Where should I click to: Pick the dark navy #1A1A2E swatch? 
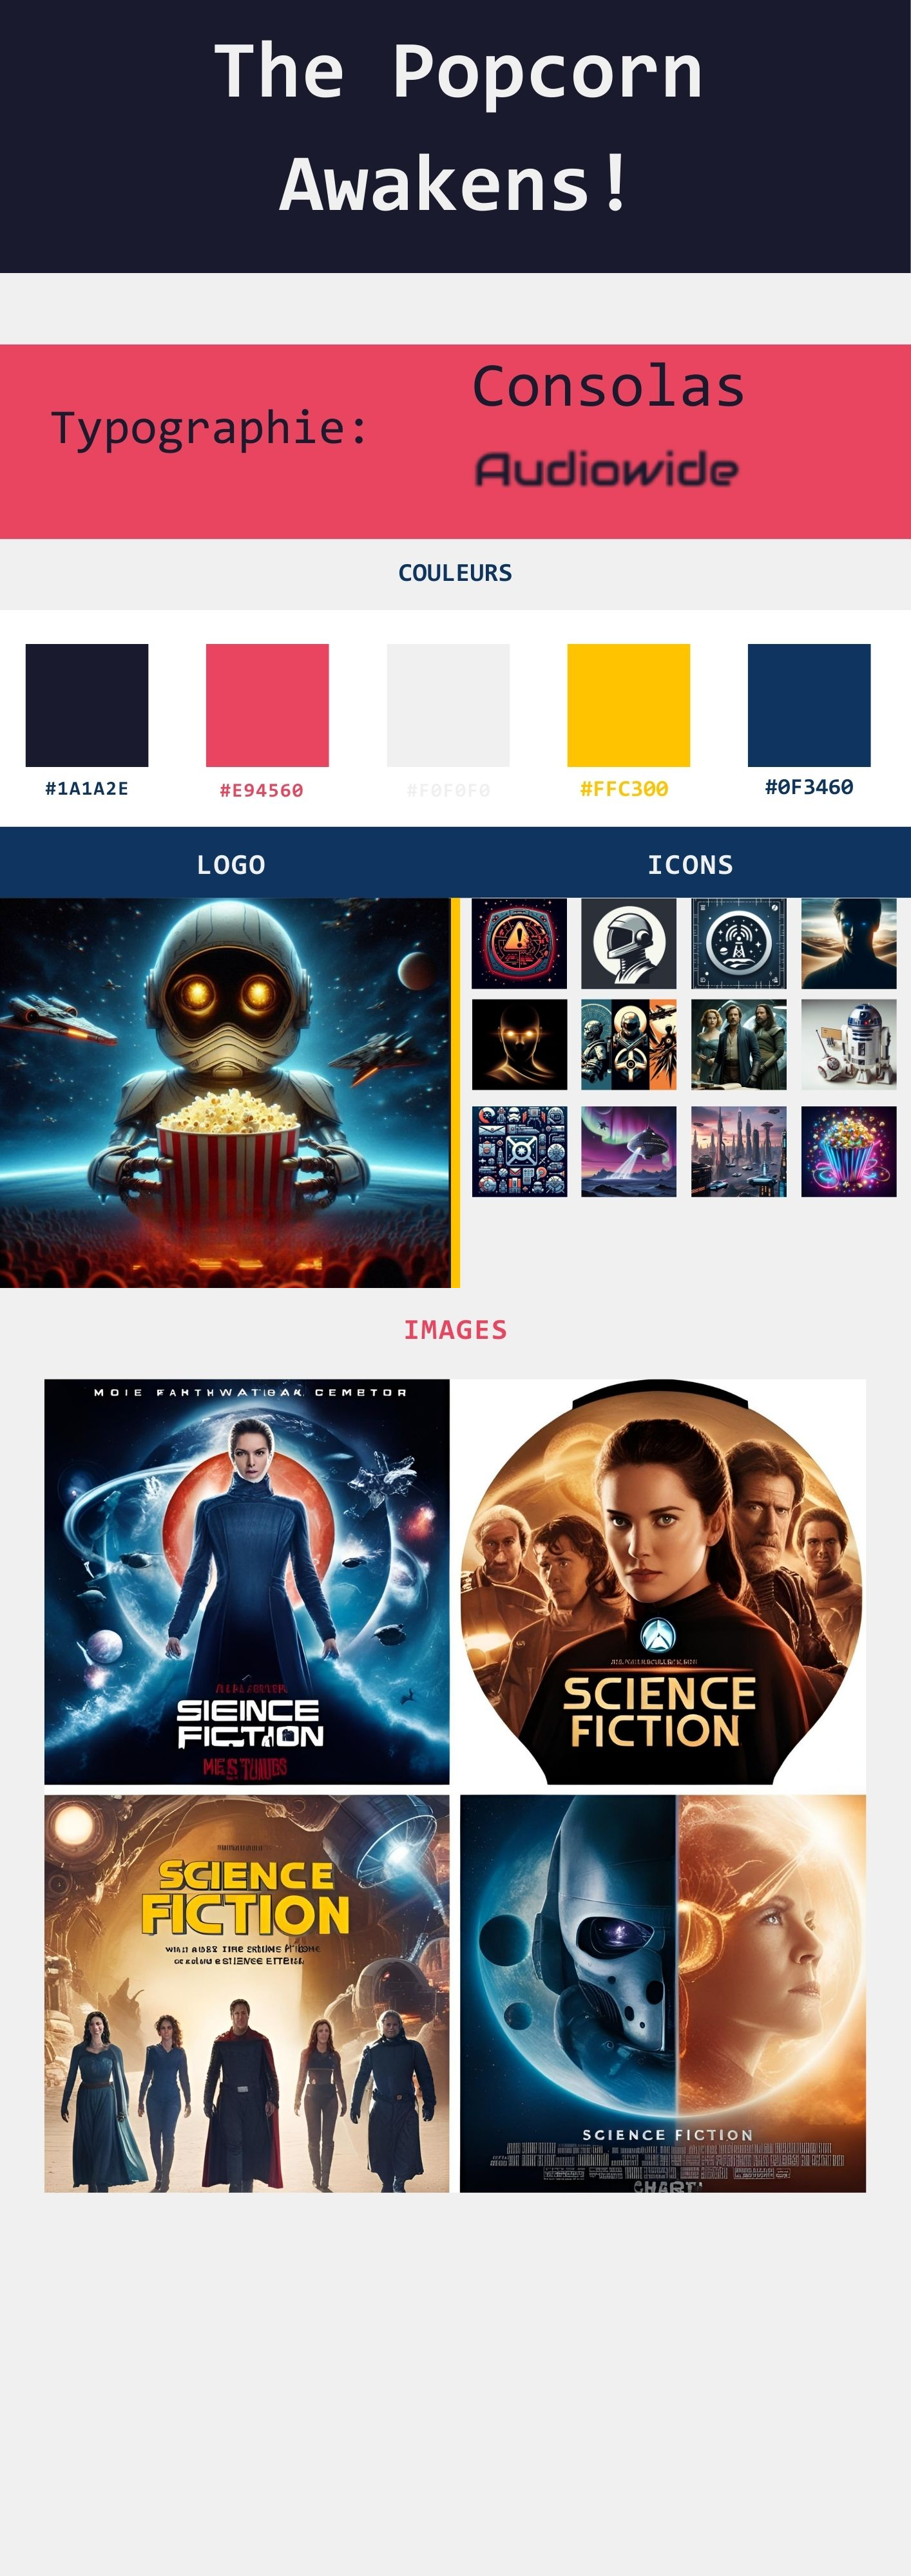pos(87,705)
